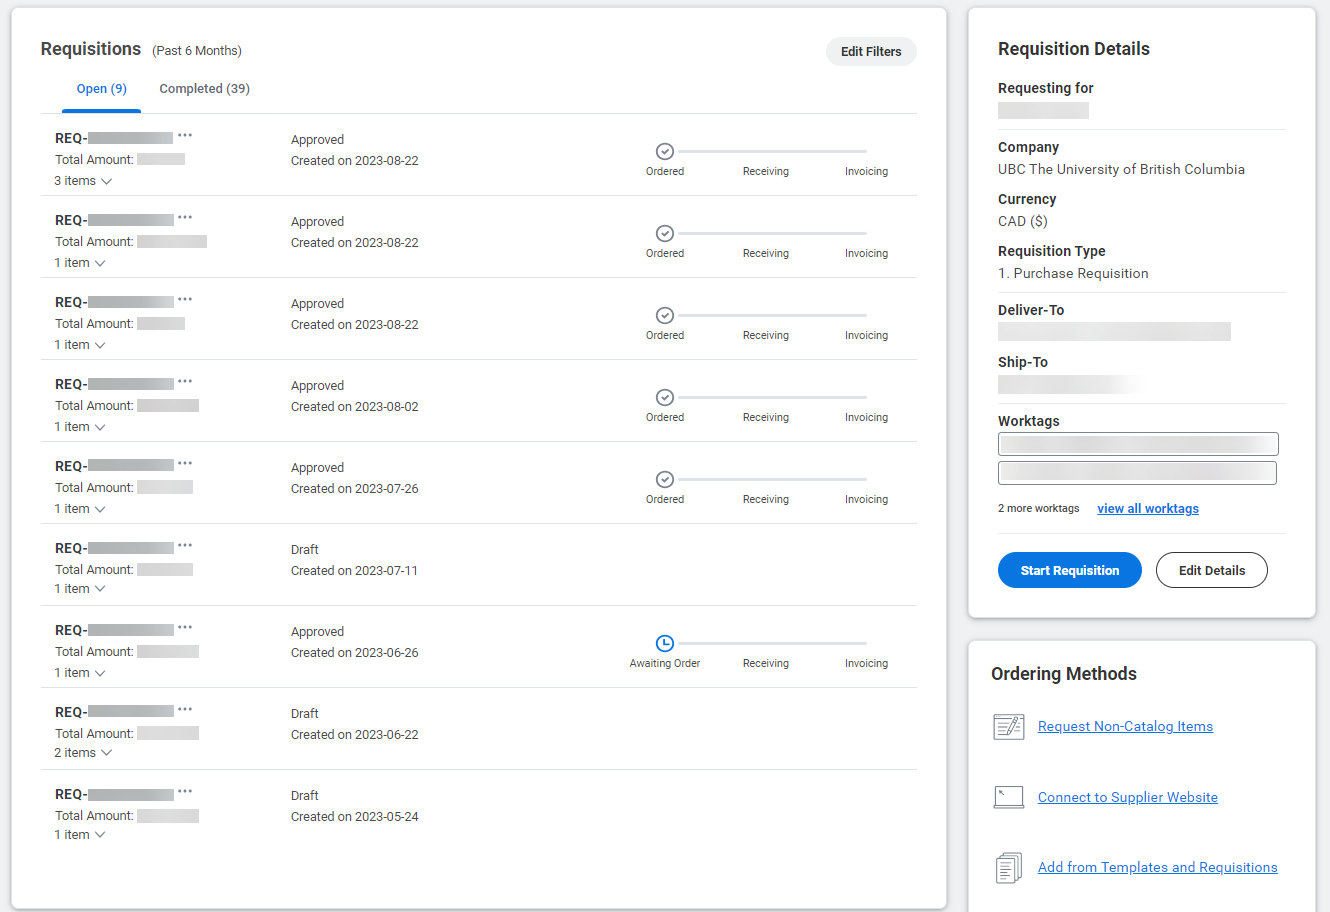This screenshot has height=912, width=1330.
Task: Select the Open requisitions tab
Action: pos(101,88)
